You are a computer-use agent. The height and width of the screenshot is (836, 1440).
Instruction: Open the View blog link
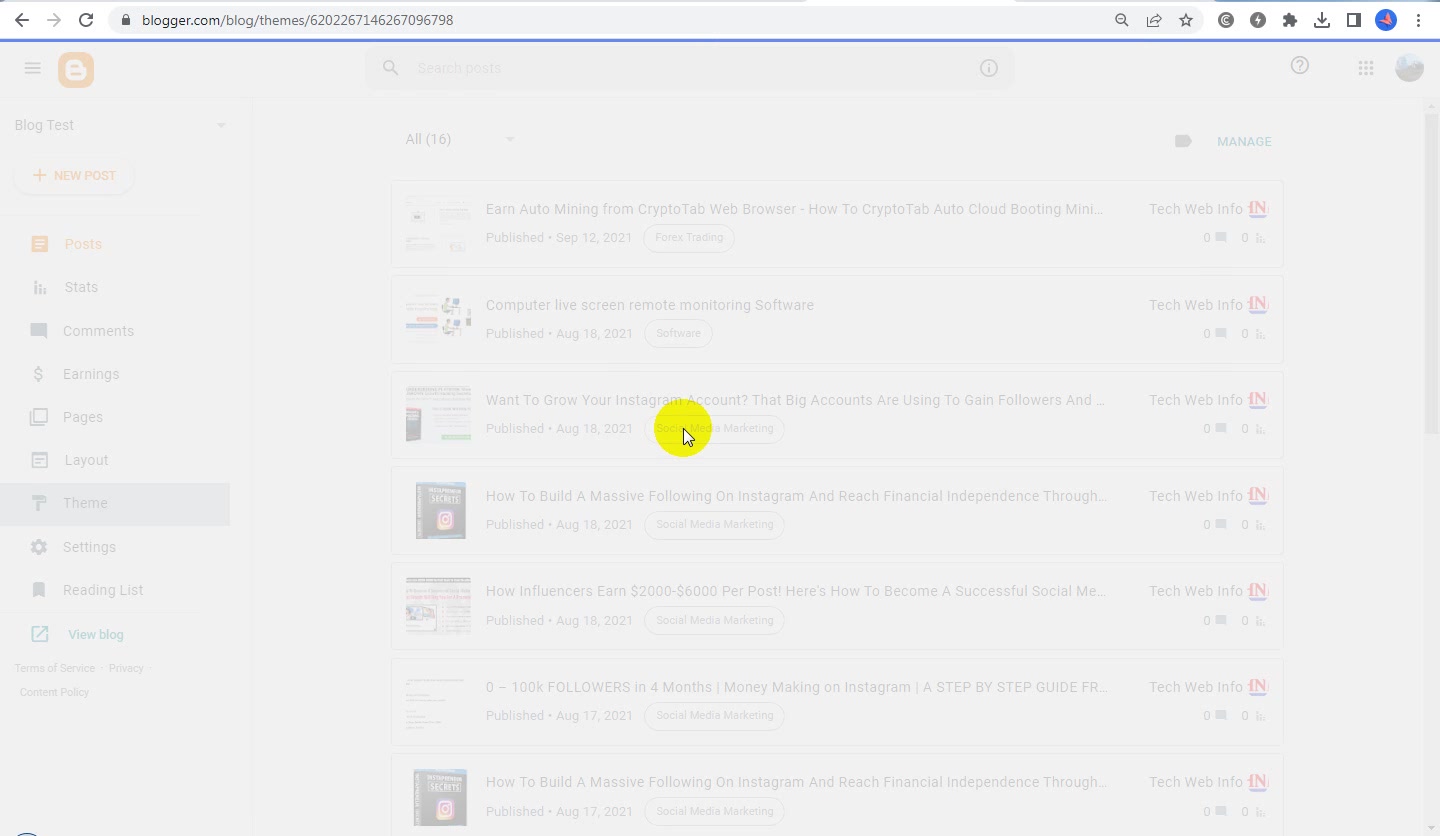tap(95, 634)
